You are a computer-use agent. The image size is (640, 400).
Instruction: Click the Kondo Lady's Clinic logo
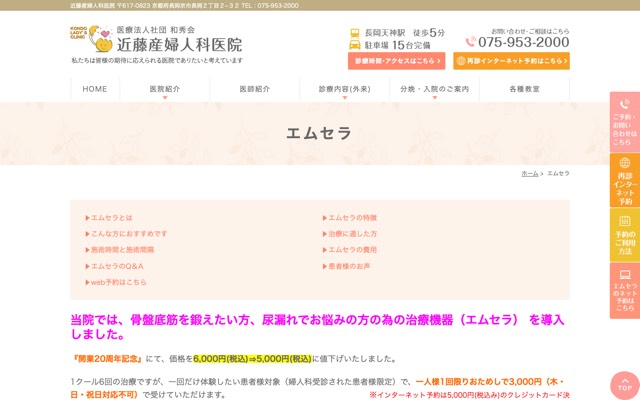91,39
